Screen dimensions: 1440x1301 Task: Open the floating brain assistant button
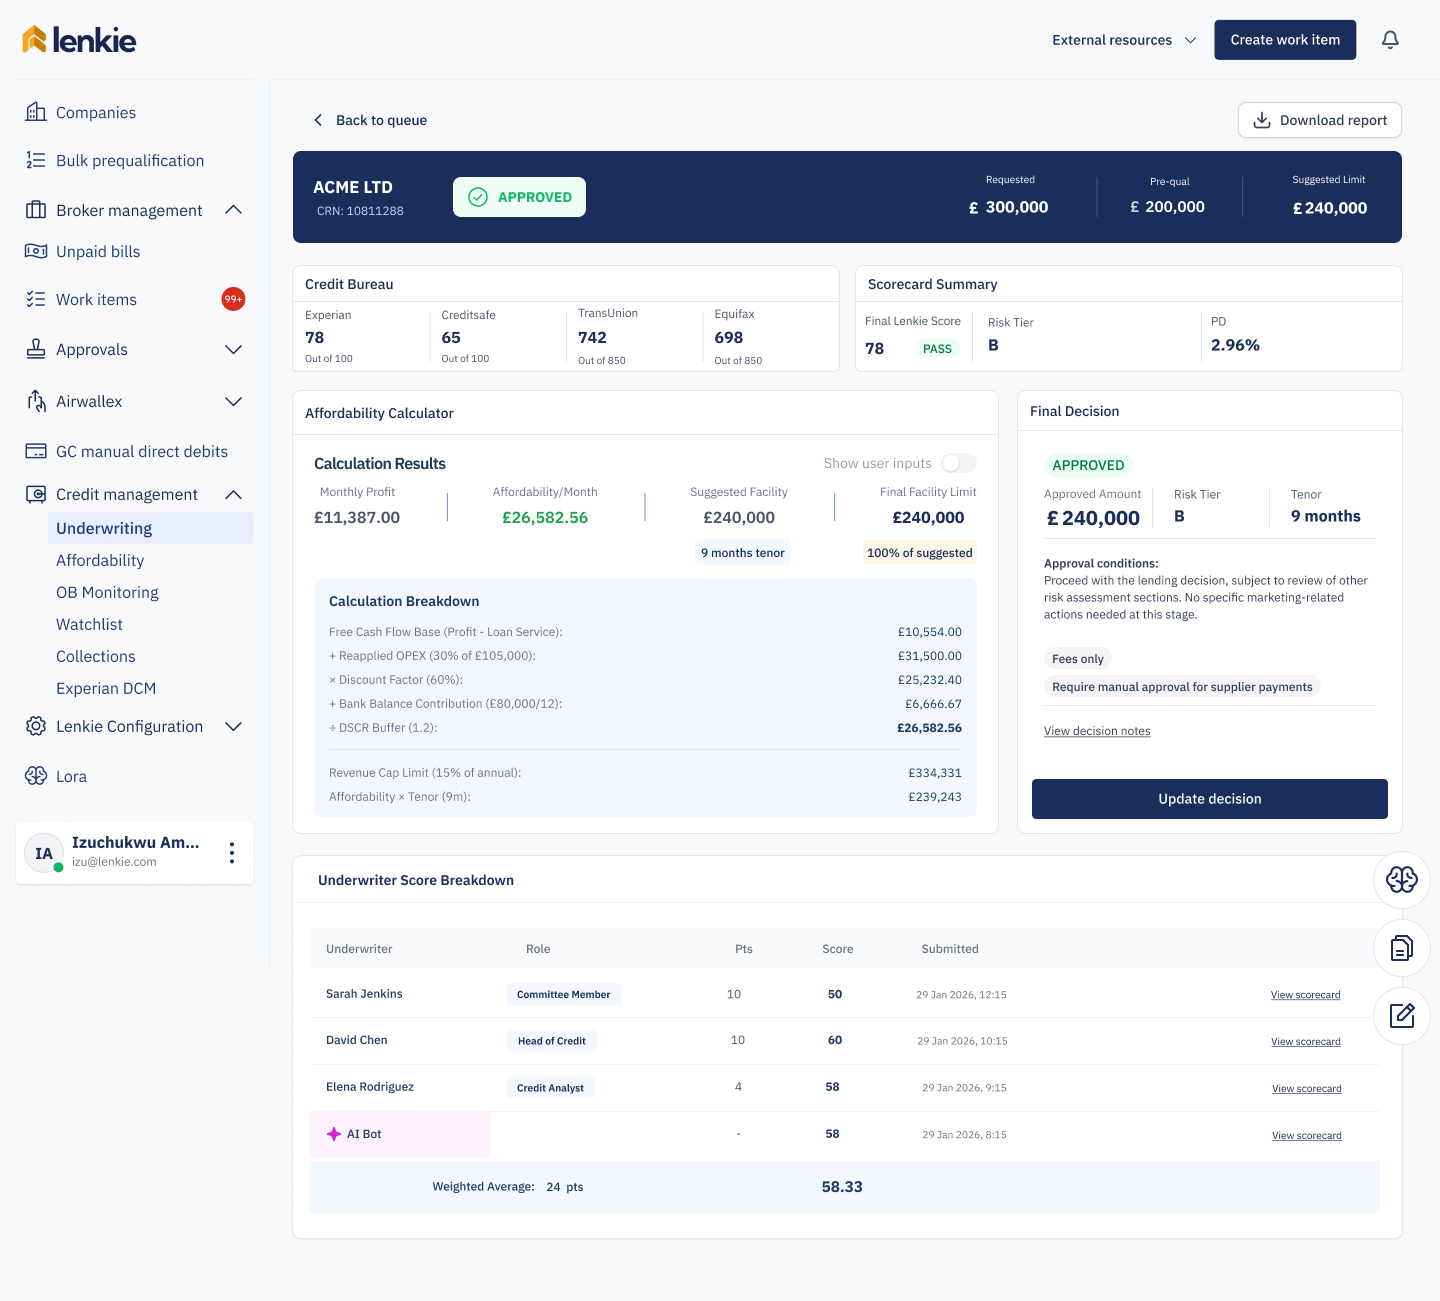coord(1402,880)
